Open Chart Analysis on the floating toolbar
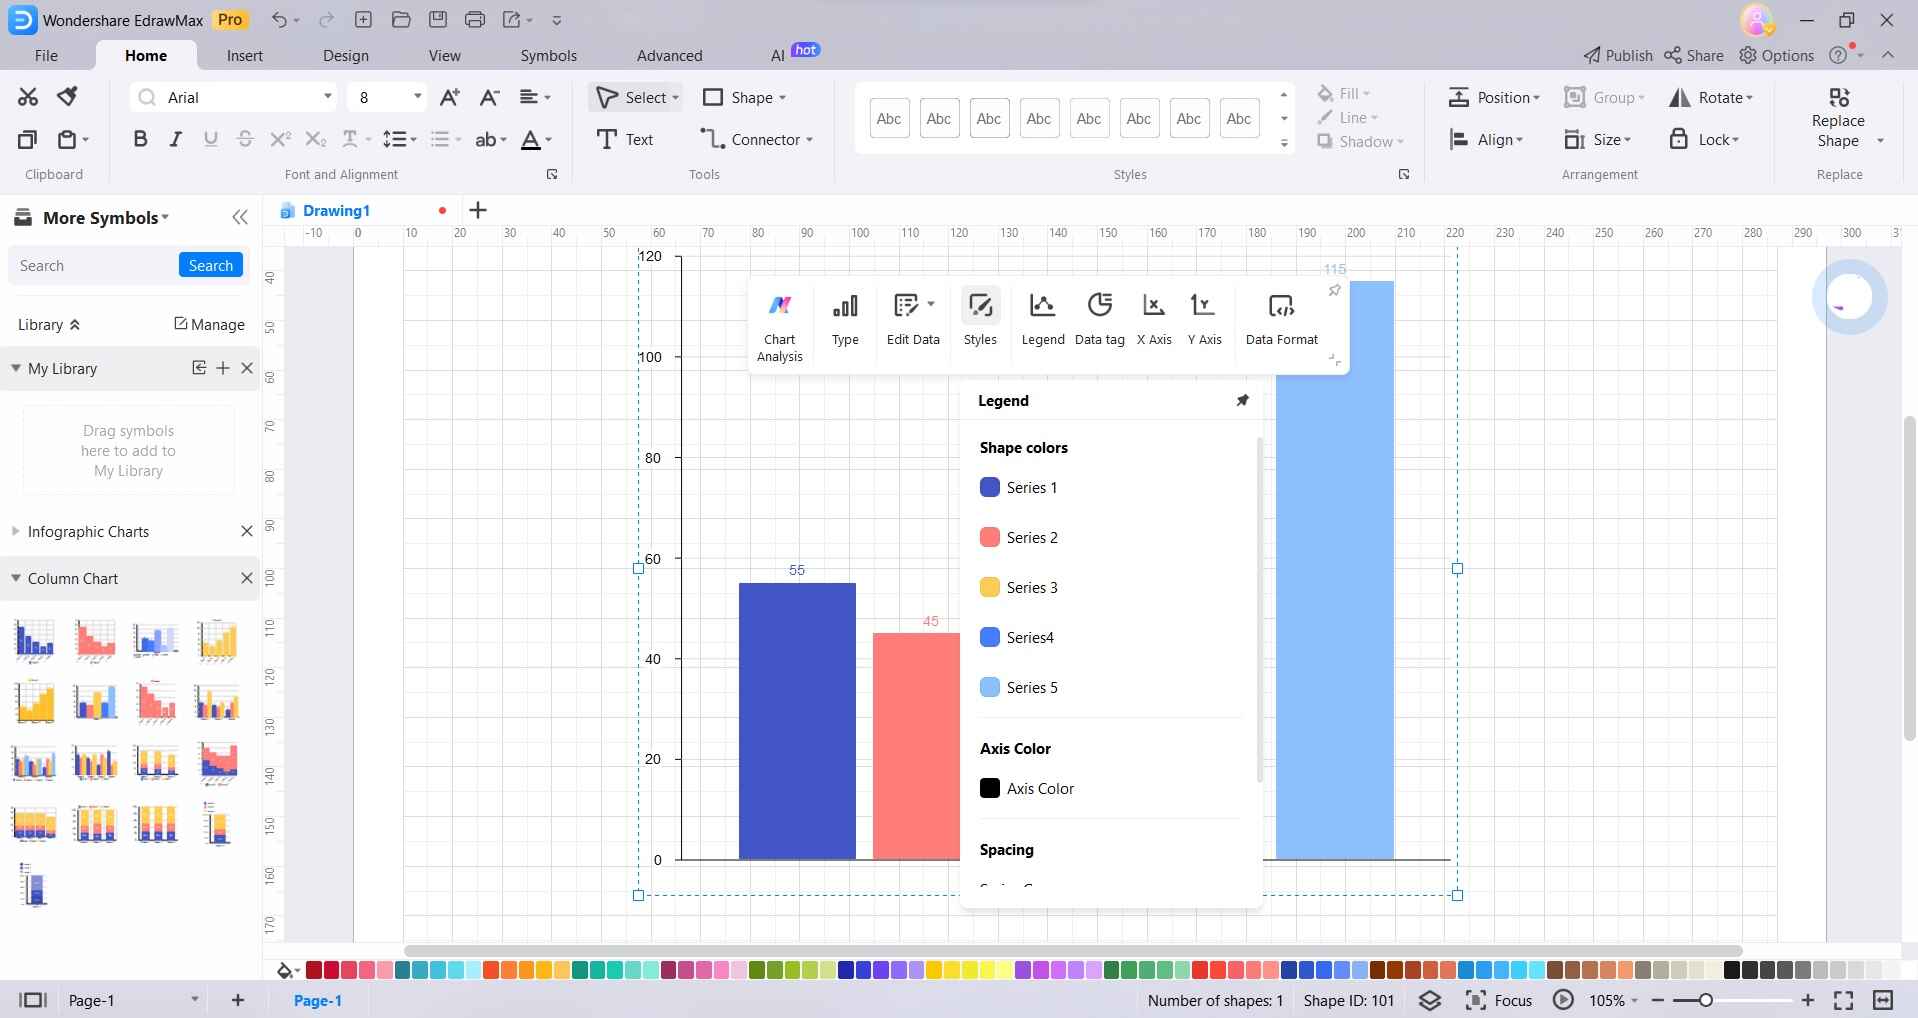 tap(780, 318)
